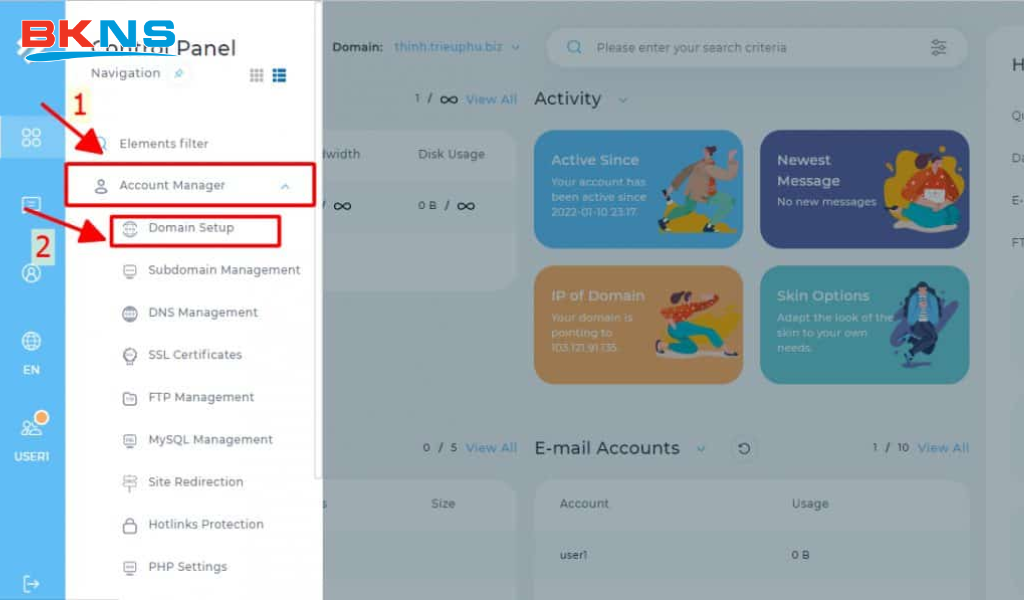Pin the navigation panel with the pin icon

pos(178,73)
